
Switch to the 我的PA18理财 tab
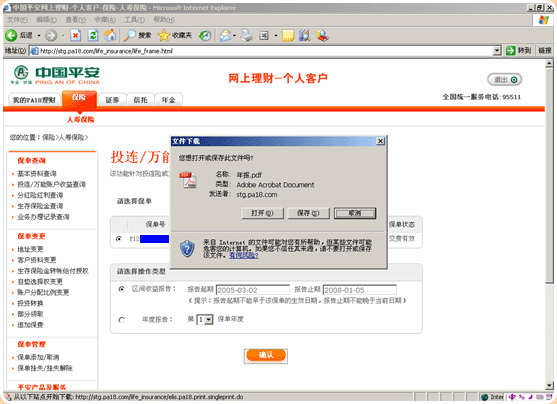(34, 100)
